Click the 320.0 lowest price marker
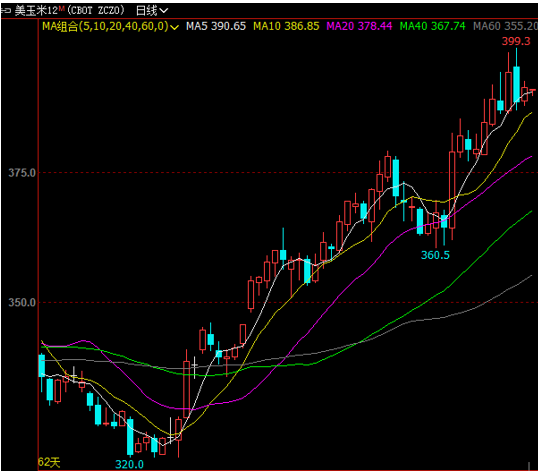 pos(129,464)
